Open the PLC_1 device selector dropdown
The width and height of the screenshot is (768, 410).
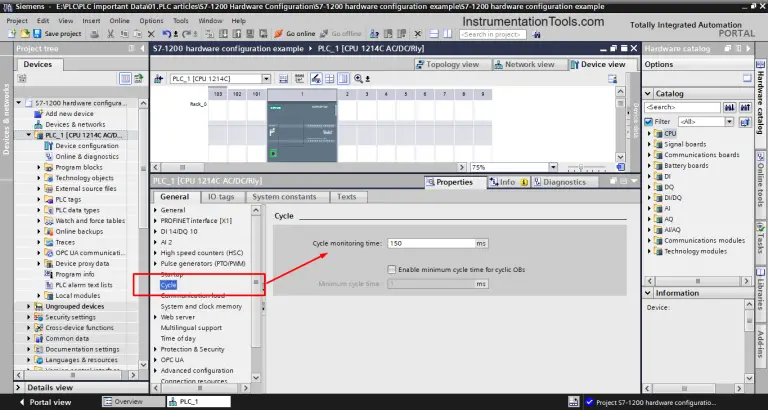(x=266, y=79)
